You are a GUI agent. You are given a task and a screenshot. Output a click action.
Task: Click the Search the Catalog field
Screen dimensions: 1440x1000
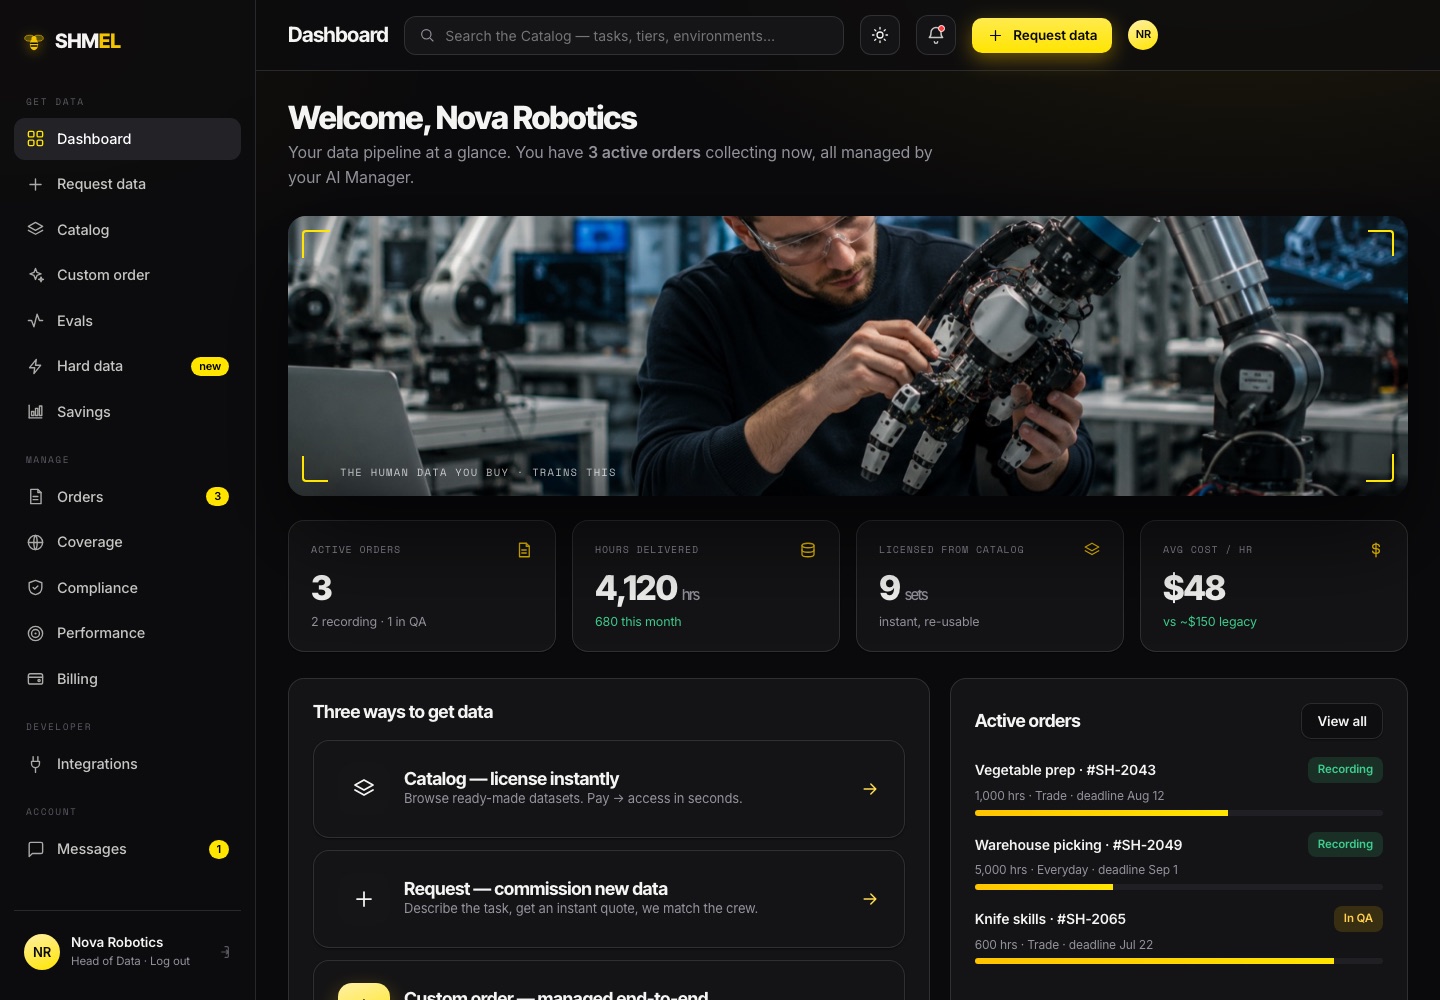(624, 35)
